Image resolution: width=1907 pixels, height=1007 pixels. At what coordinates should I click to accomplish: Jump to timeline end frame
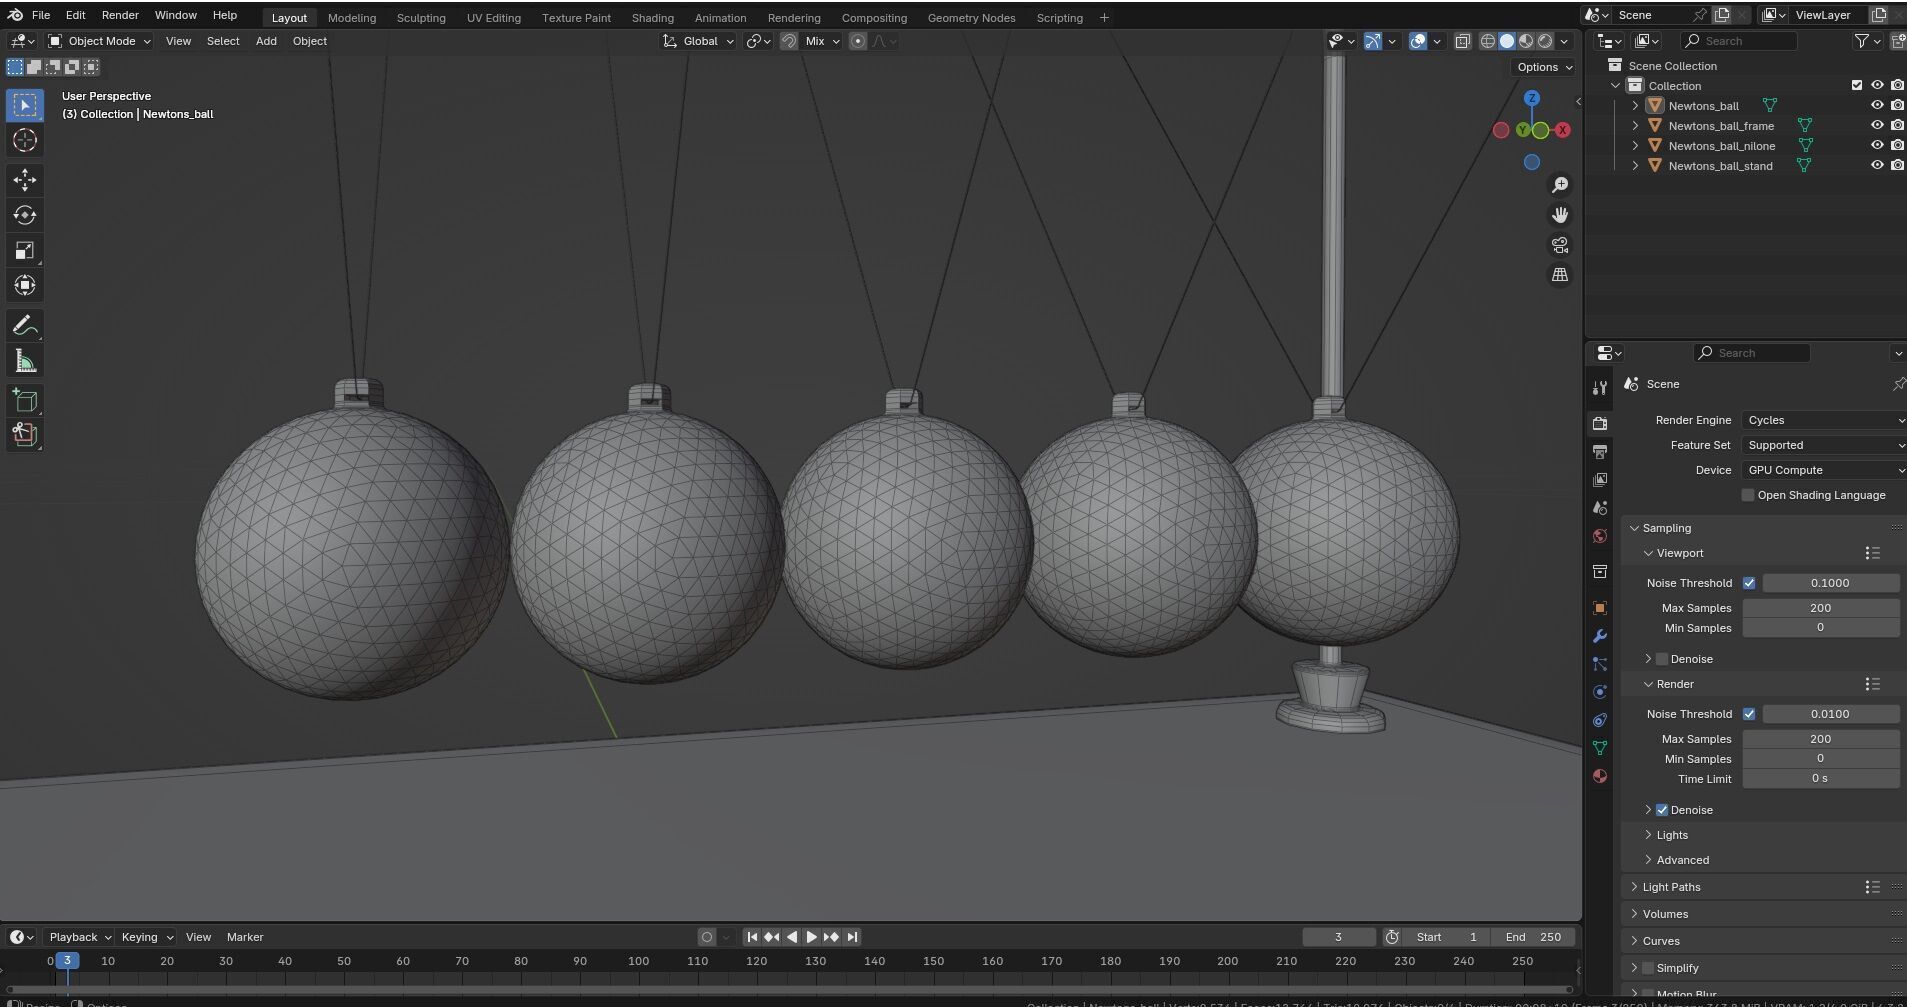pos(852,937)
